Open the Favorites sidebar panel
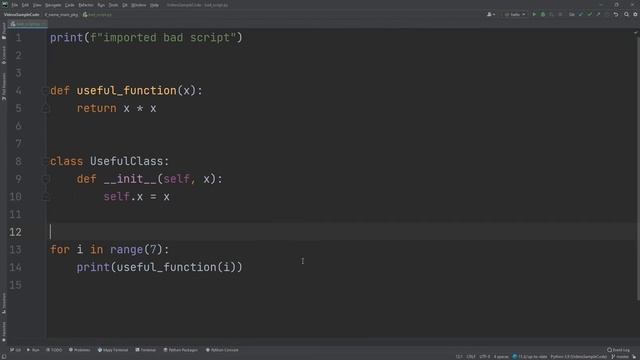Viewport: 640px width, 360px height. [4, 331]
